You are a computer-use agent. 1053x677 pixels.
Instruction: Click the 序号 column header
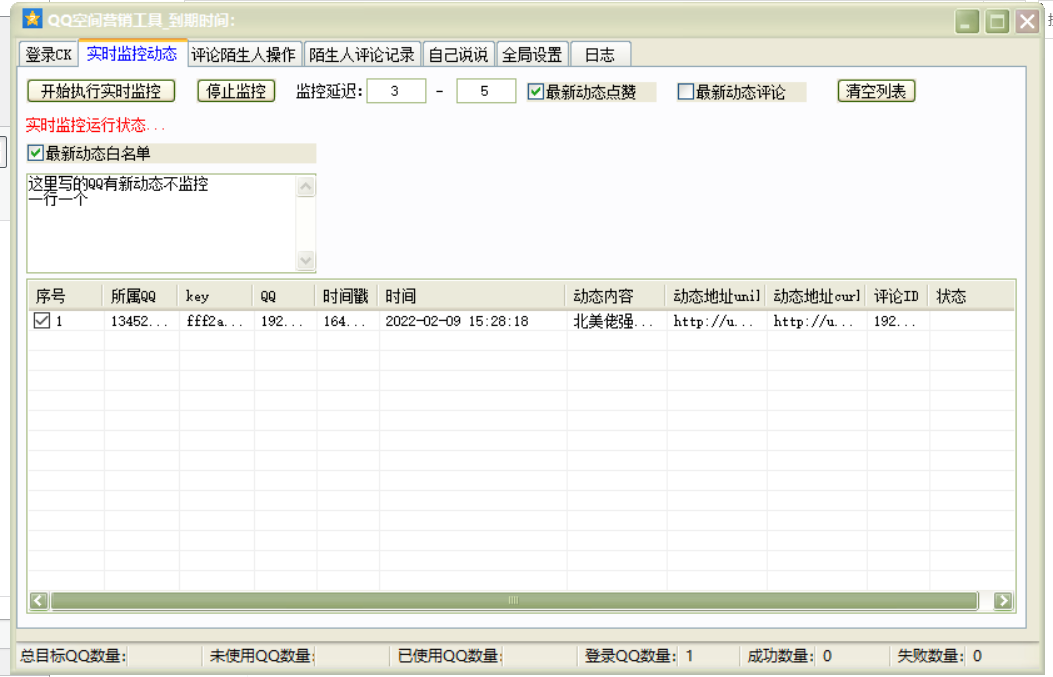pyautogui.click(x=65, y=296)
